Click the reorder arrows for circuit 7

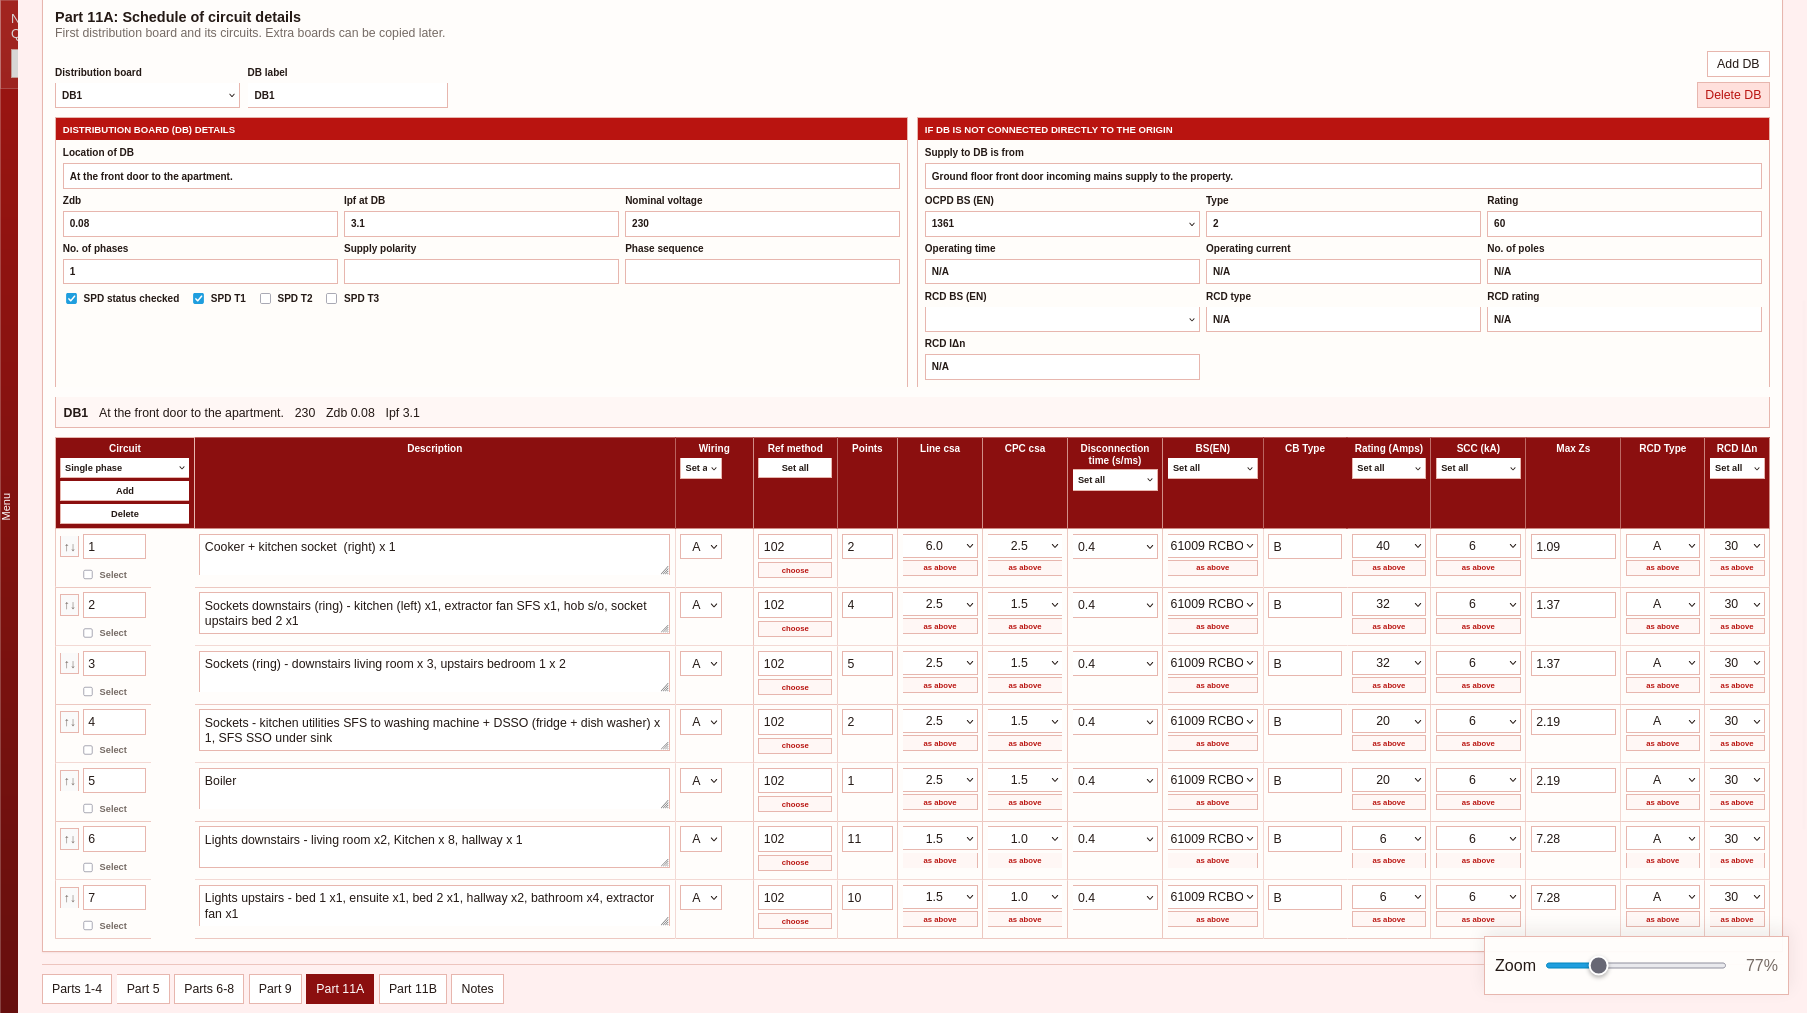click(x=69, y=898)
